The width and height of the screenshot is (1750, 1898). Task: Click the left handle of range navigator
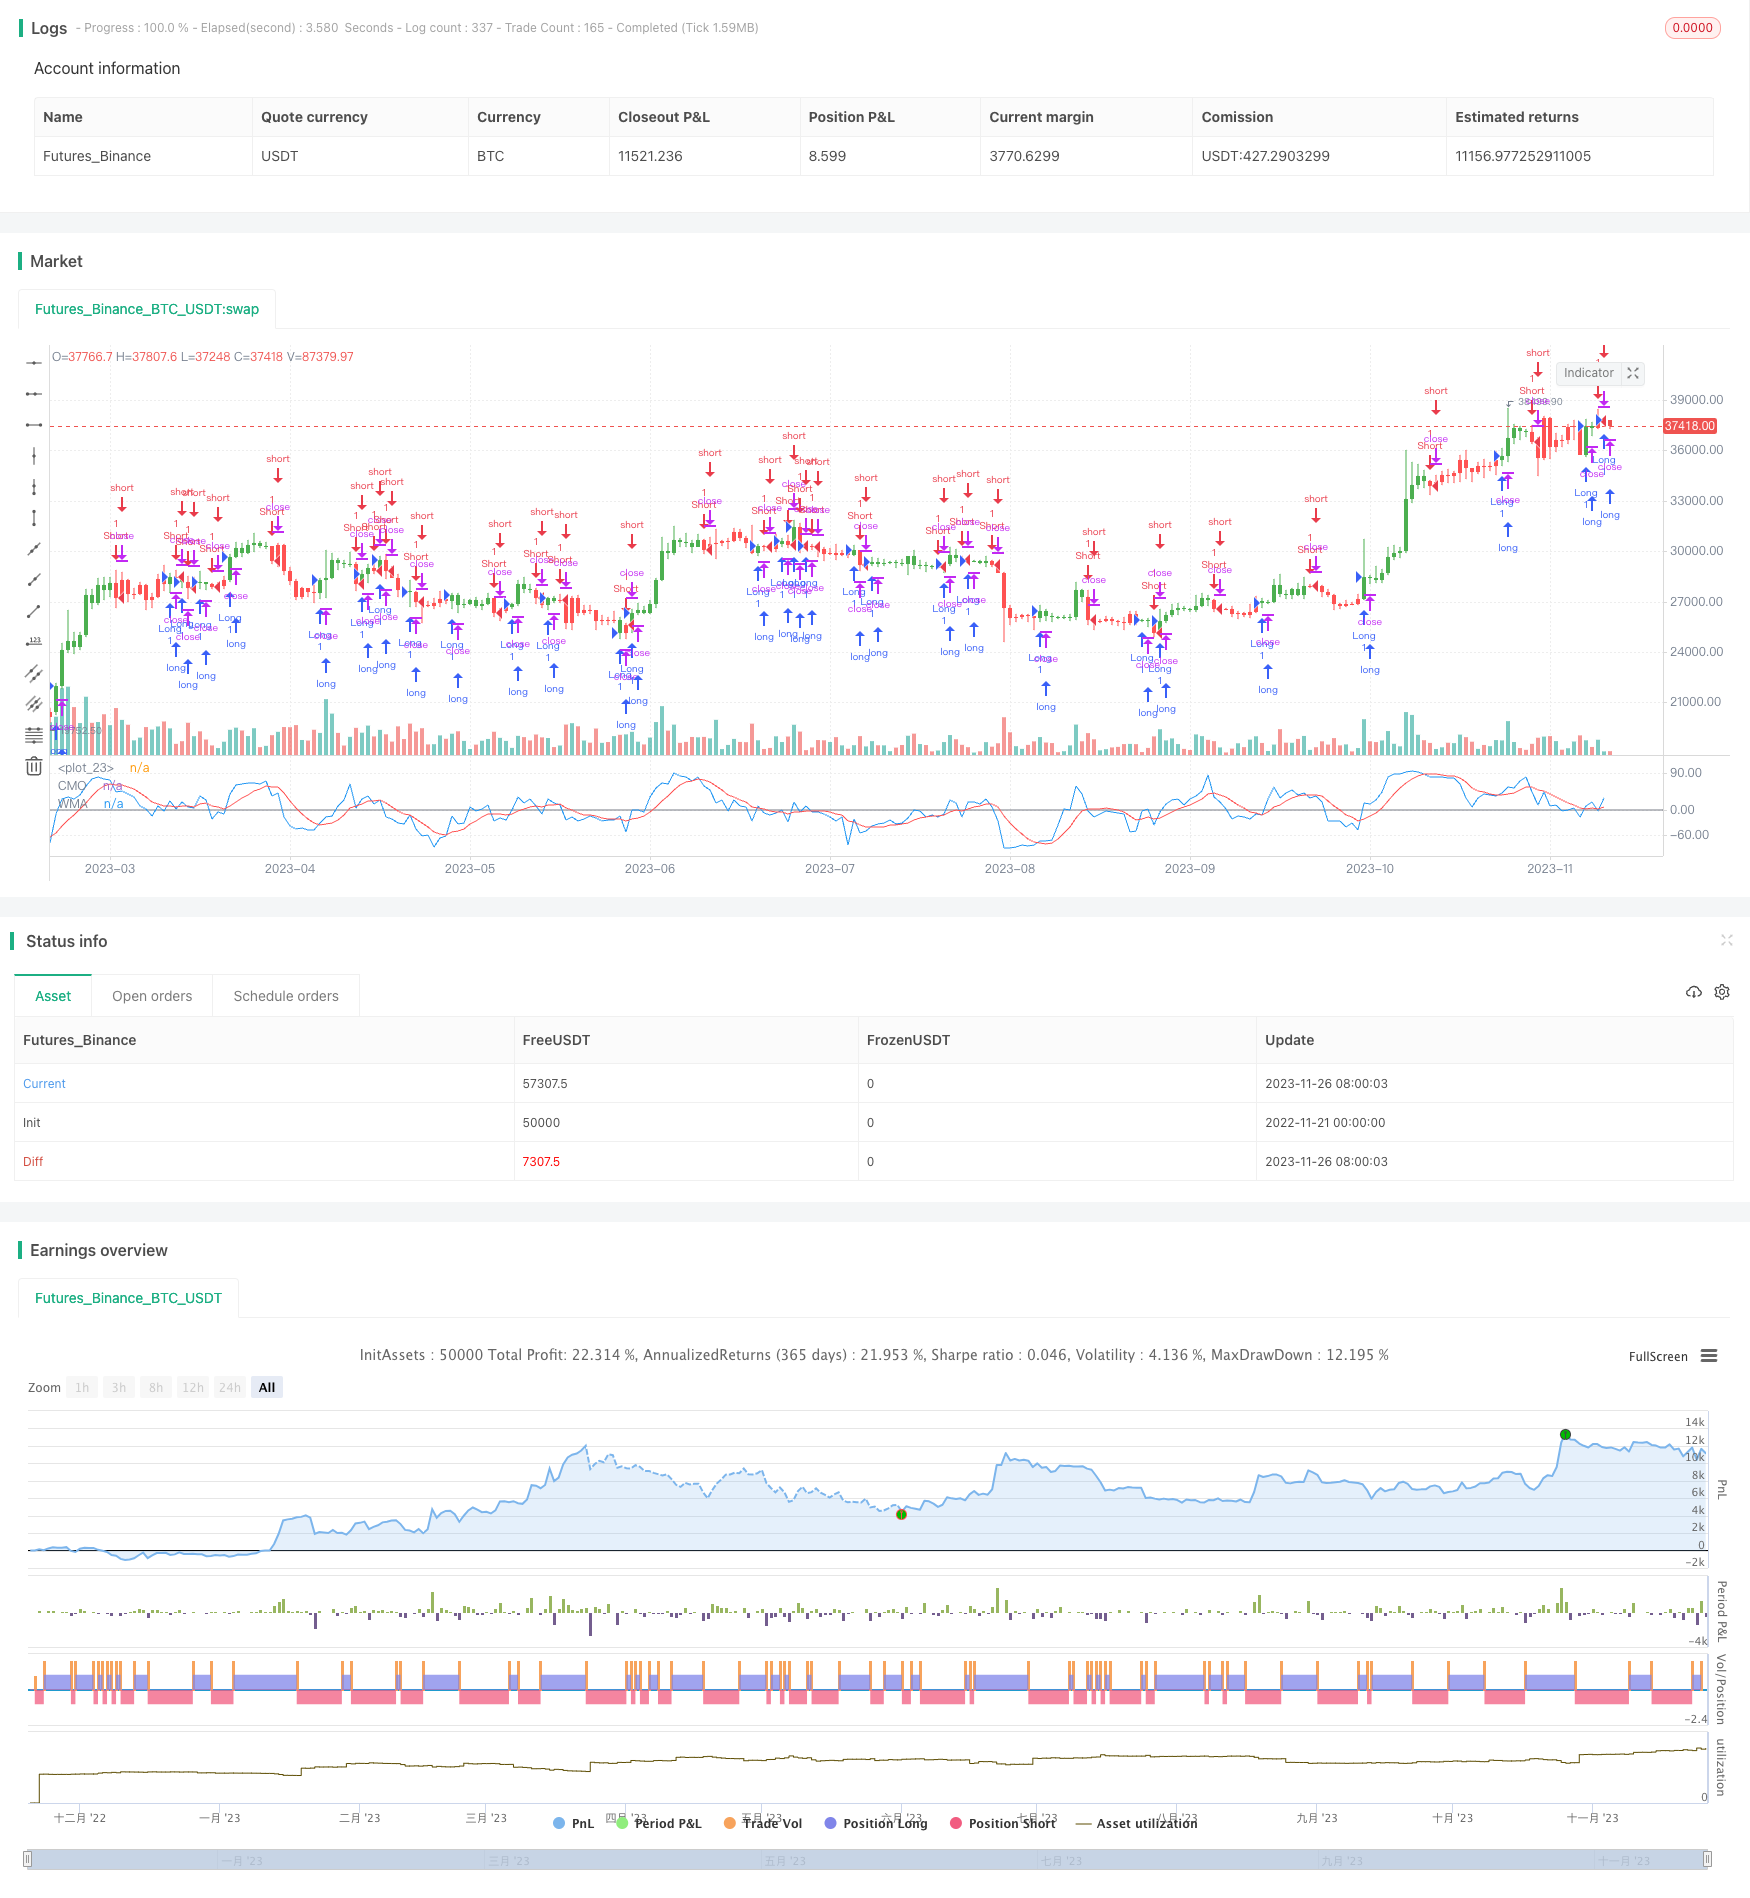28,1859
